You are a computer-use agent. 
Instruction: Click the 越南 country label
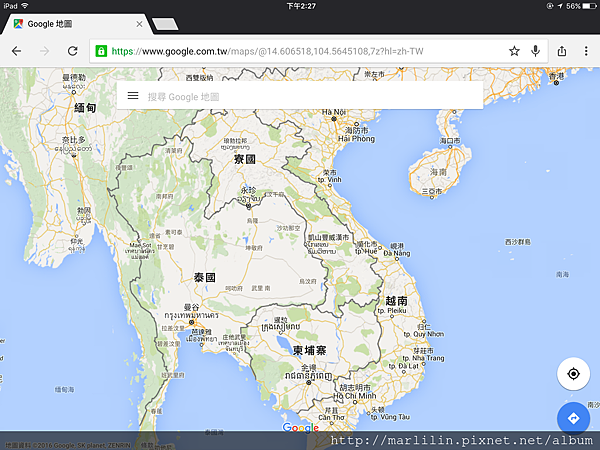click(396, 301)
